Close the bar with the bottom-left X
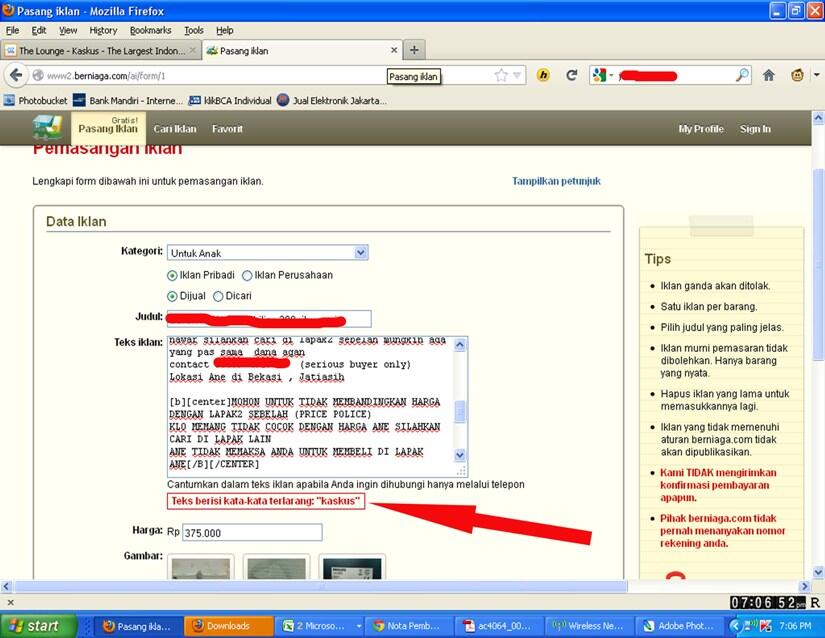825x638 pixels. click(x=10, y=602)
